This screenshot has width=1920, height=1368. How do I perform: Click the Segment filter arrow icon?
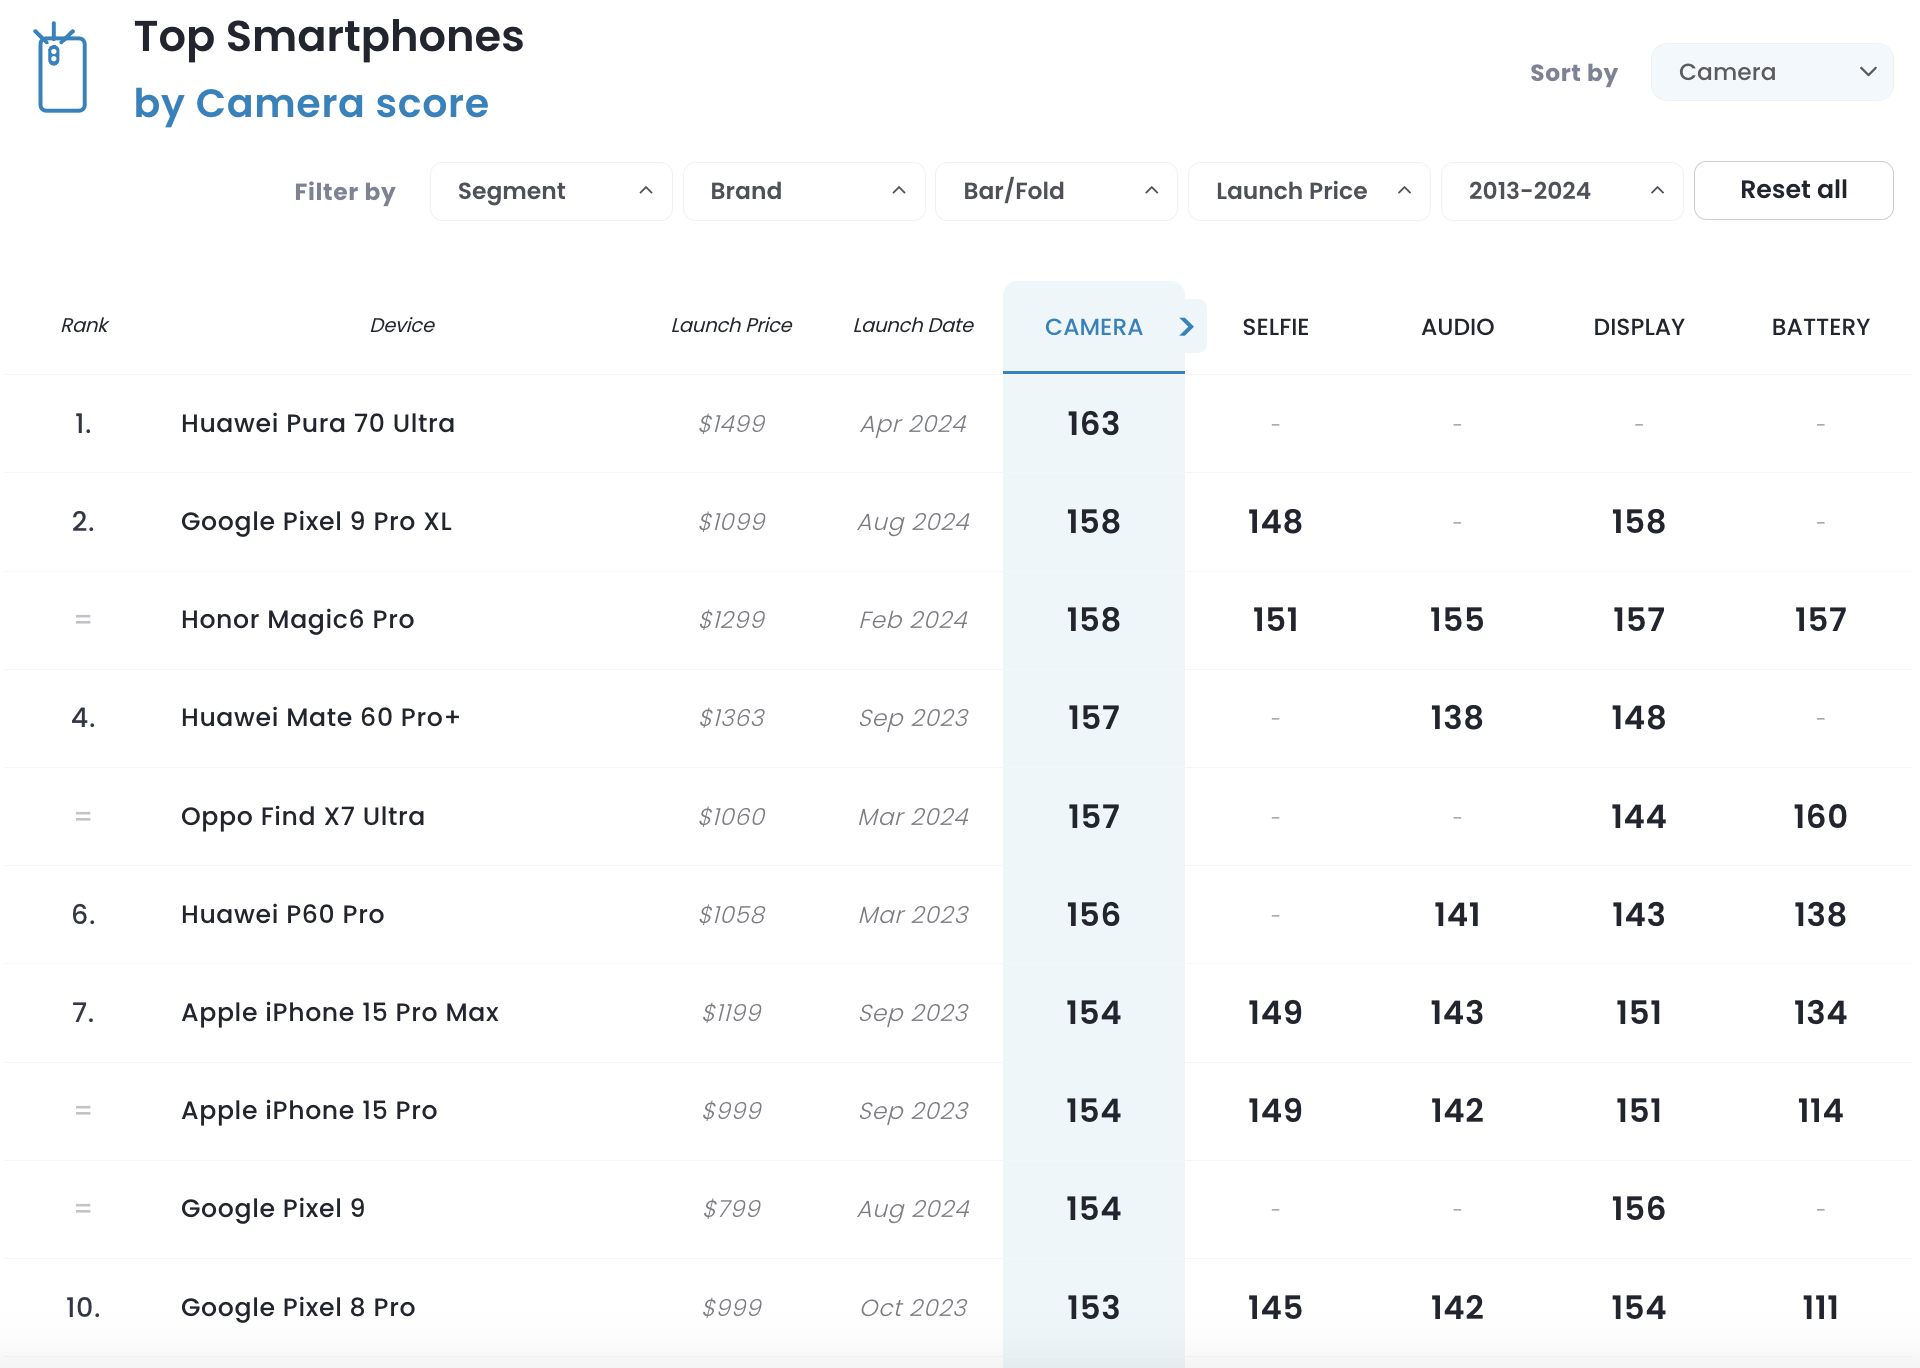click(x=638, y=190)
